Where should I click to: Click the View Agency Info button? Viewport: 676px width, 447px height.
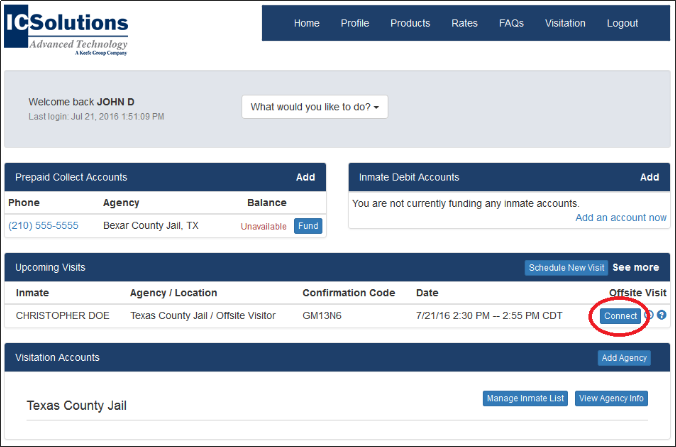tap(611, 398)
